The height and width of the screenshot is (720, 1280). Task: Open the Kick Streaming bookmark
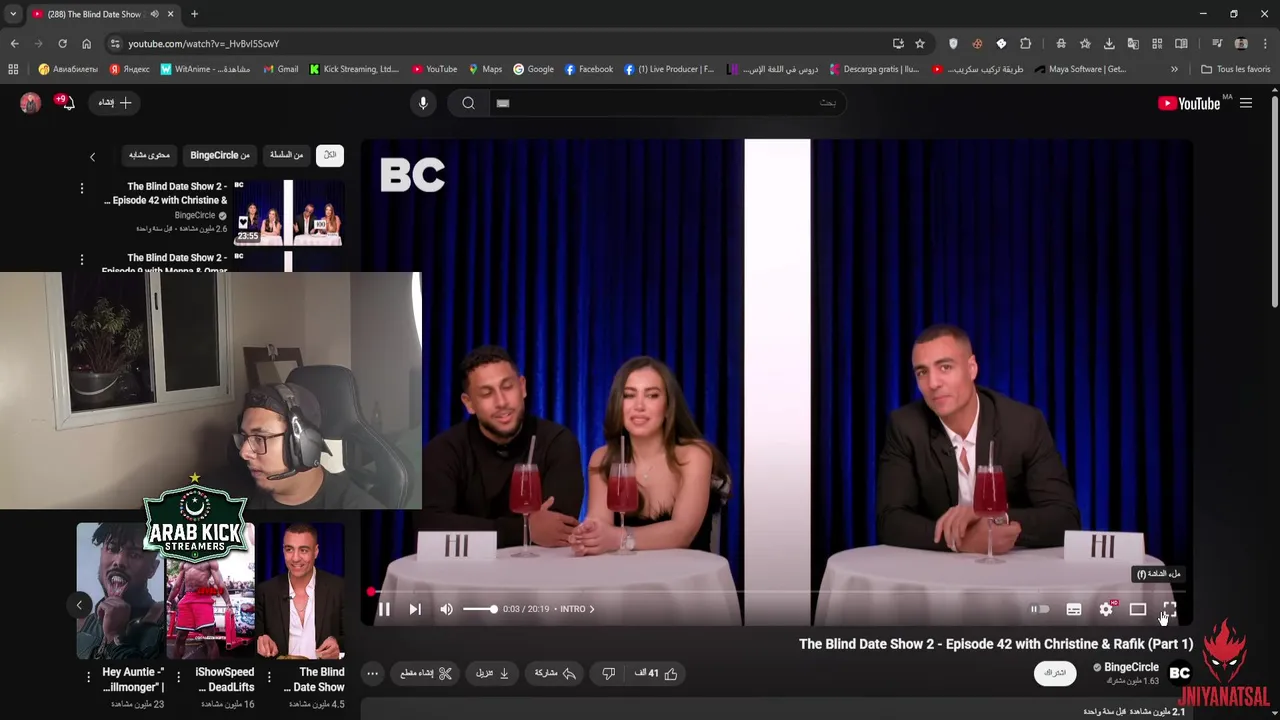click(x=354, y=69)
